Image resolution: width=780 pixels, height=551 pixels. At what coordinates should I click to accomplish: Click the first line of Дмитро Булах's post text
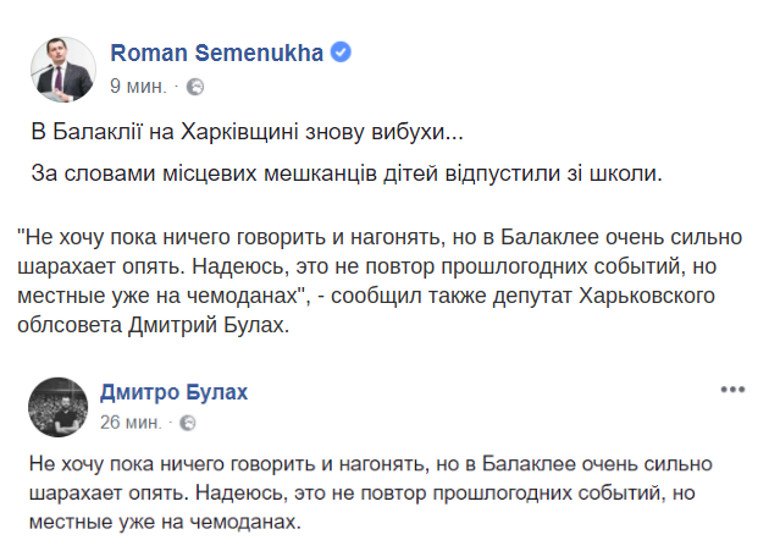pos(371,464)
